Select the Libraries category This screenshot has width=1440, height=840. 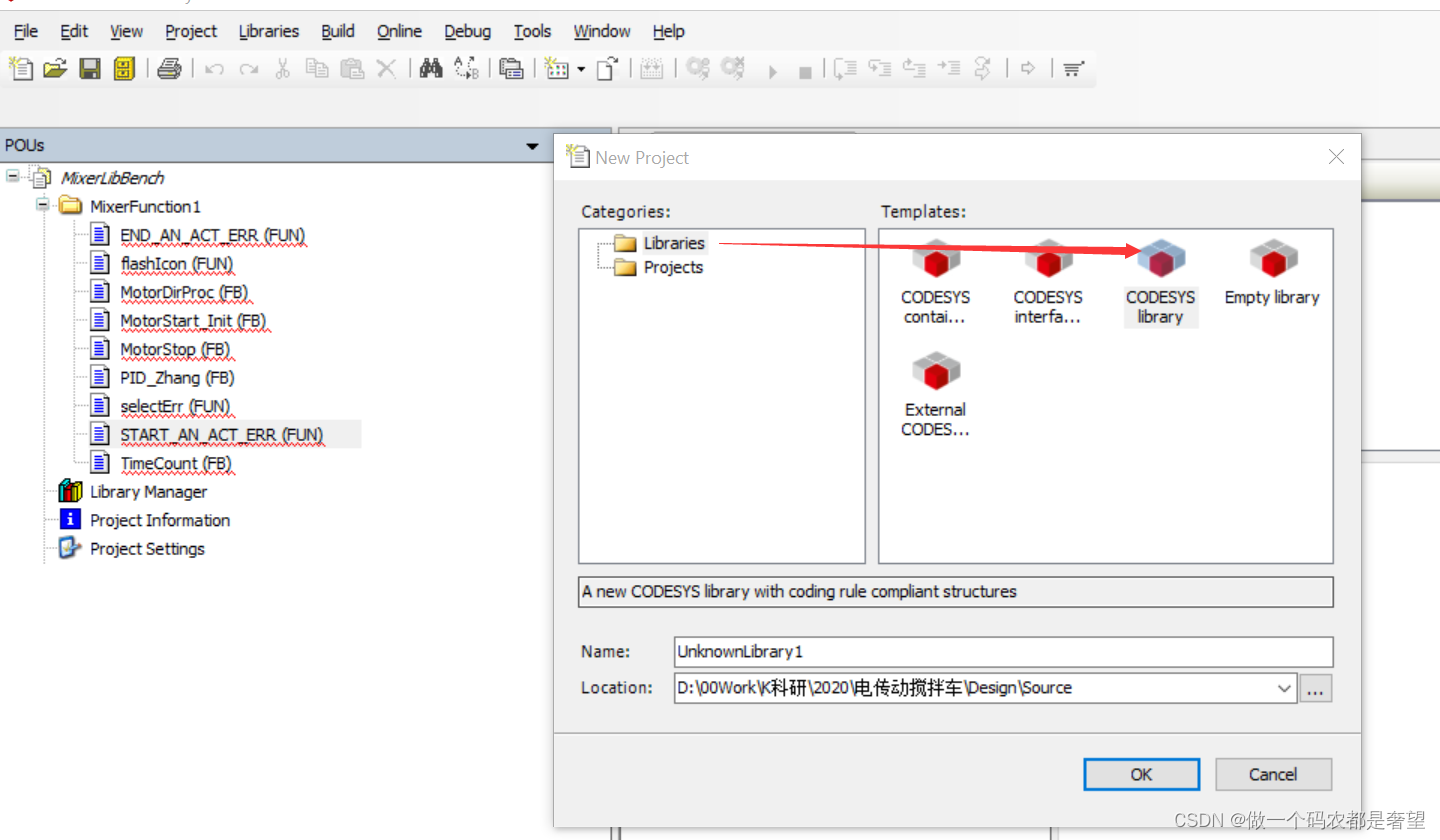tap(674, 243)
